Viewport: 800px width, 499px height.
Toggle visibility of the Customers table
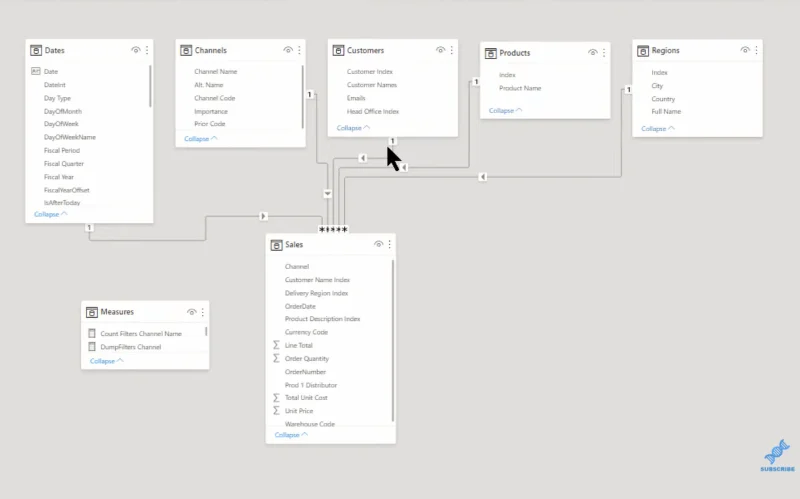(x=440, y=50)
